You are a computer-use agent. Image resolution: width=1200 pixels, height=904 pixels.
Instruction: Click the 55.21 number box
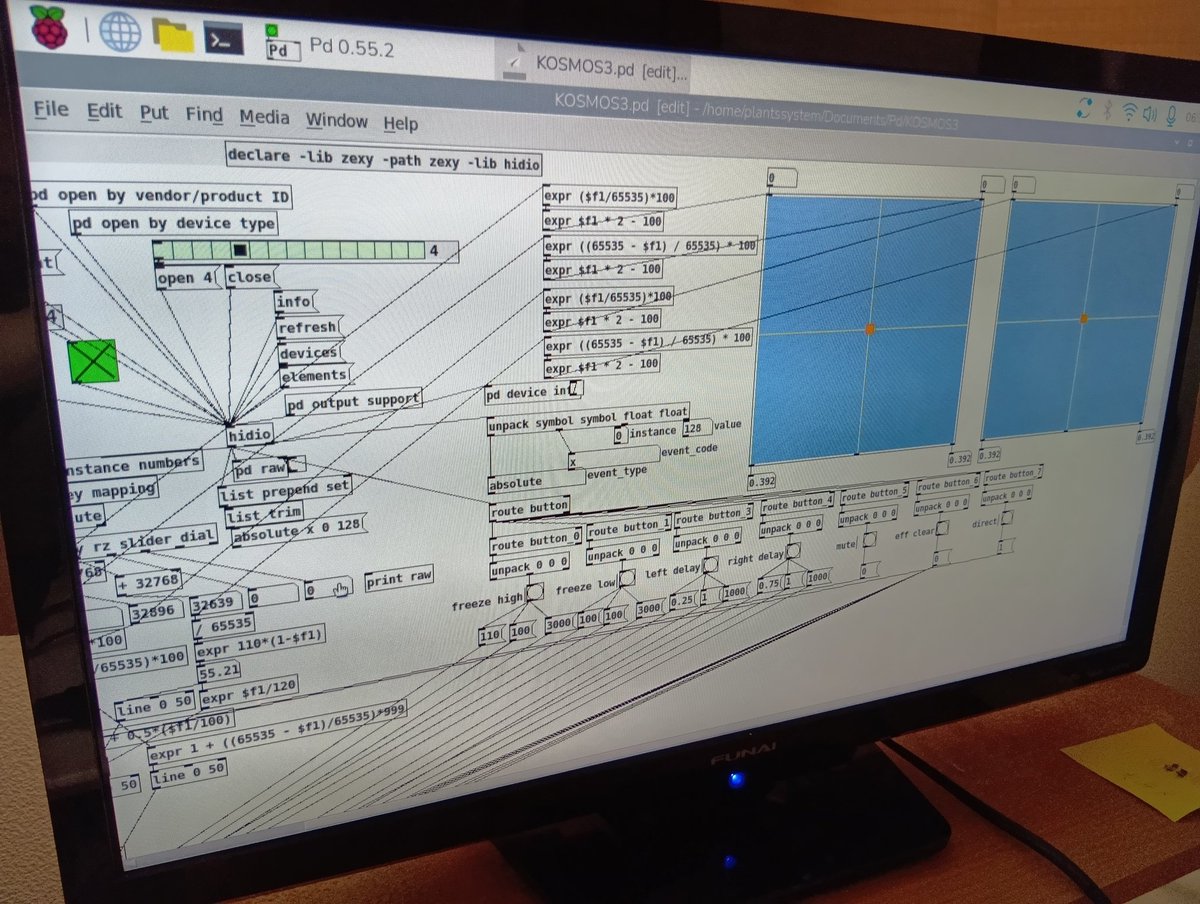(x=219, y=672)
